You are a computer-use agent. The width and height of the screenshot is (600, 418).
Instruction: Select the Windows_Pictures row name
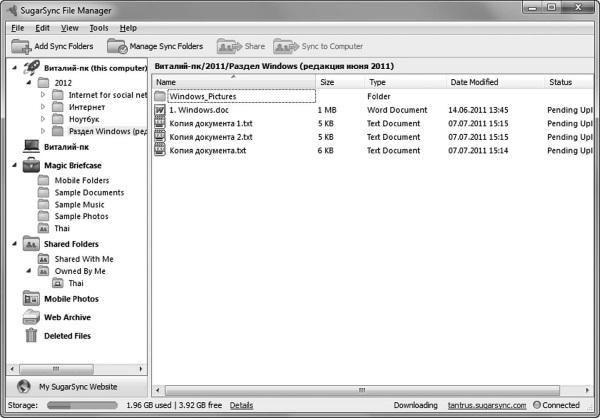(x=203, y=96)
